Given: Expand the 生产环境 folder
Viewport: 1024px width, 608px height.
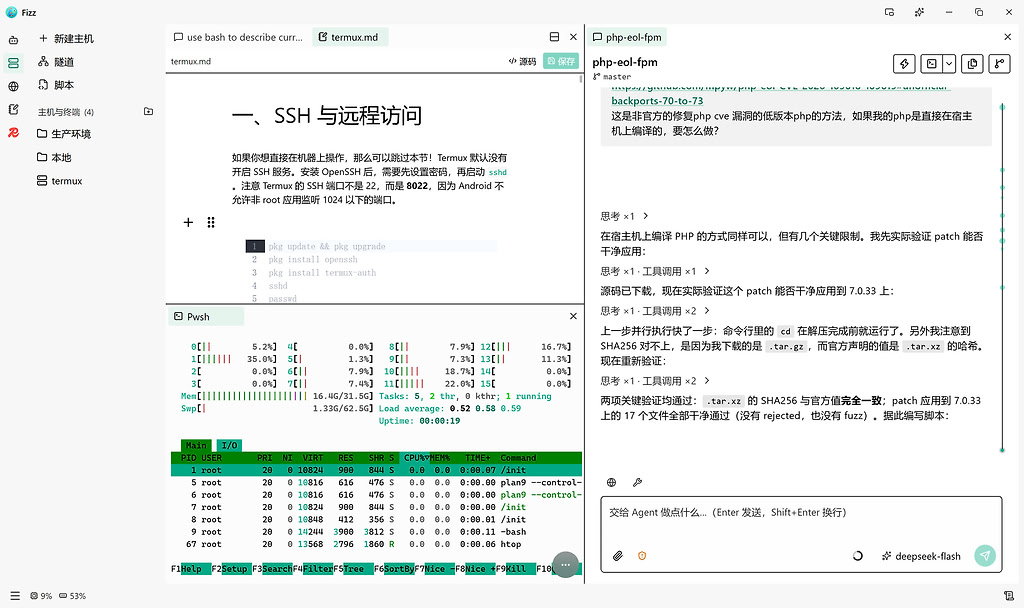Looking at the screenshot, I should 64,134.
